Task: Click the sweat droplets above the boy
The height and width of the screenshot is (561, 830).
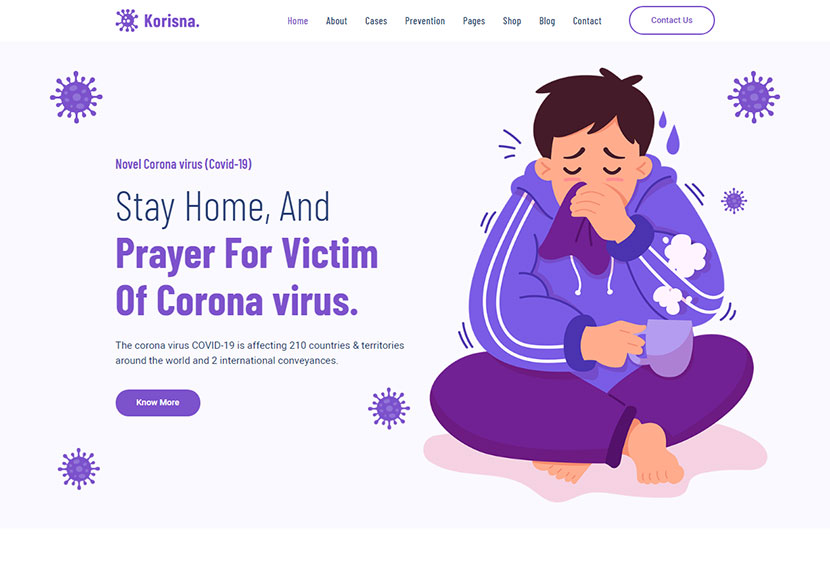Action: click(669, 132)
